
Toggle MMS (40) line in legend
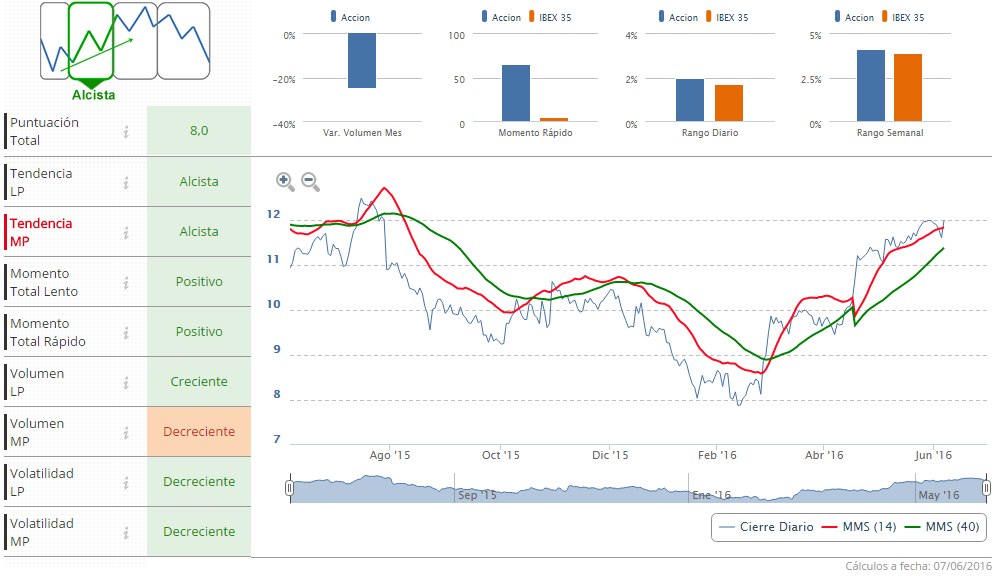[939, 527]
